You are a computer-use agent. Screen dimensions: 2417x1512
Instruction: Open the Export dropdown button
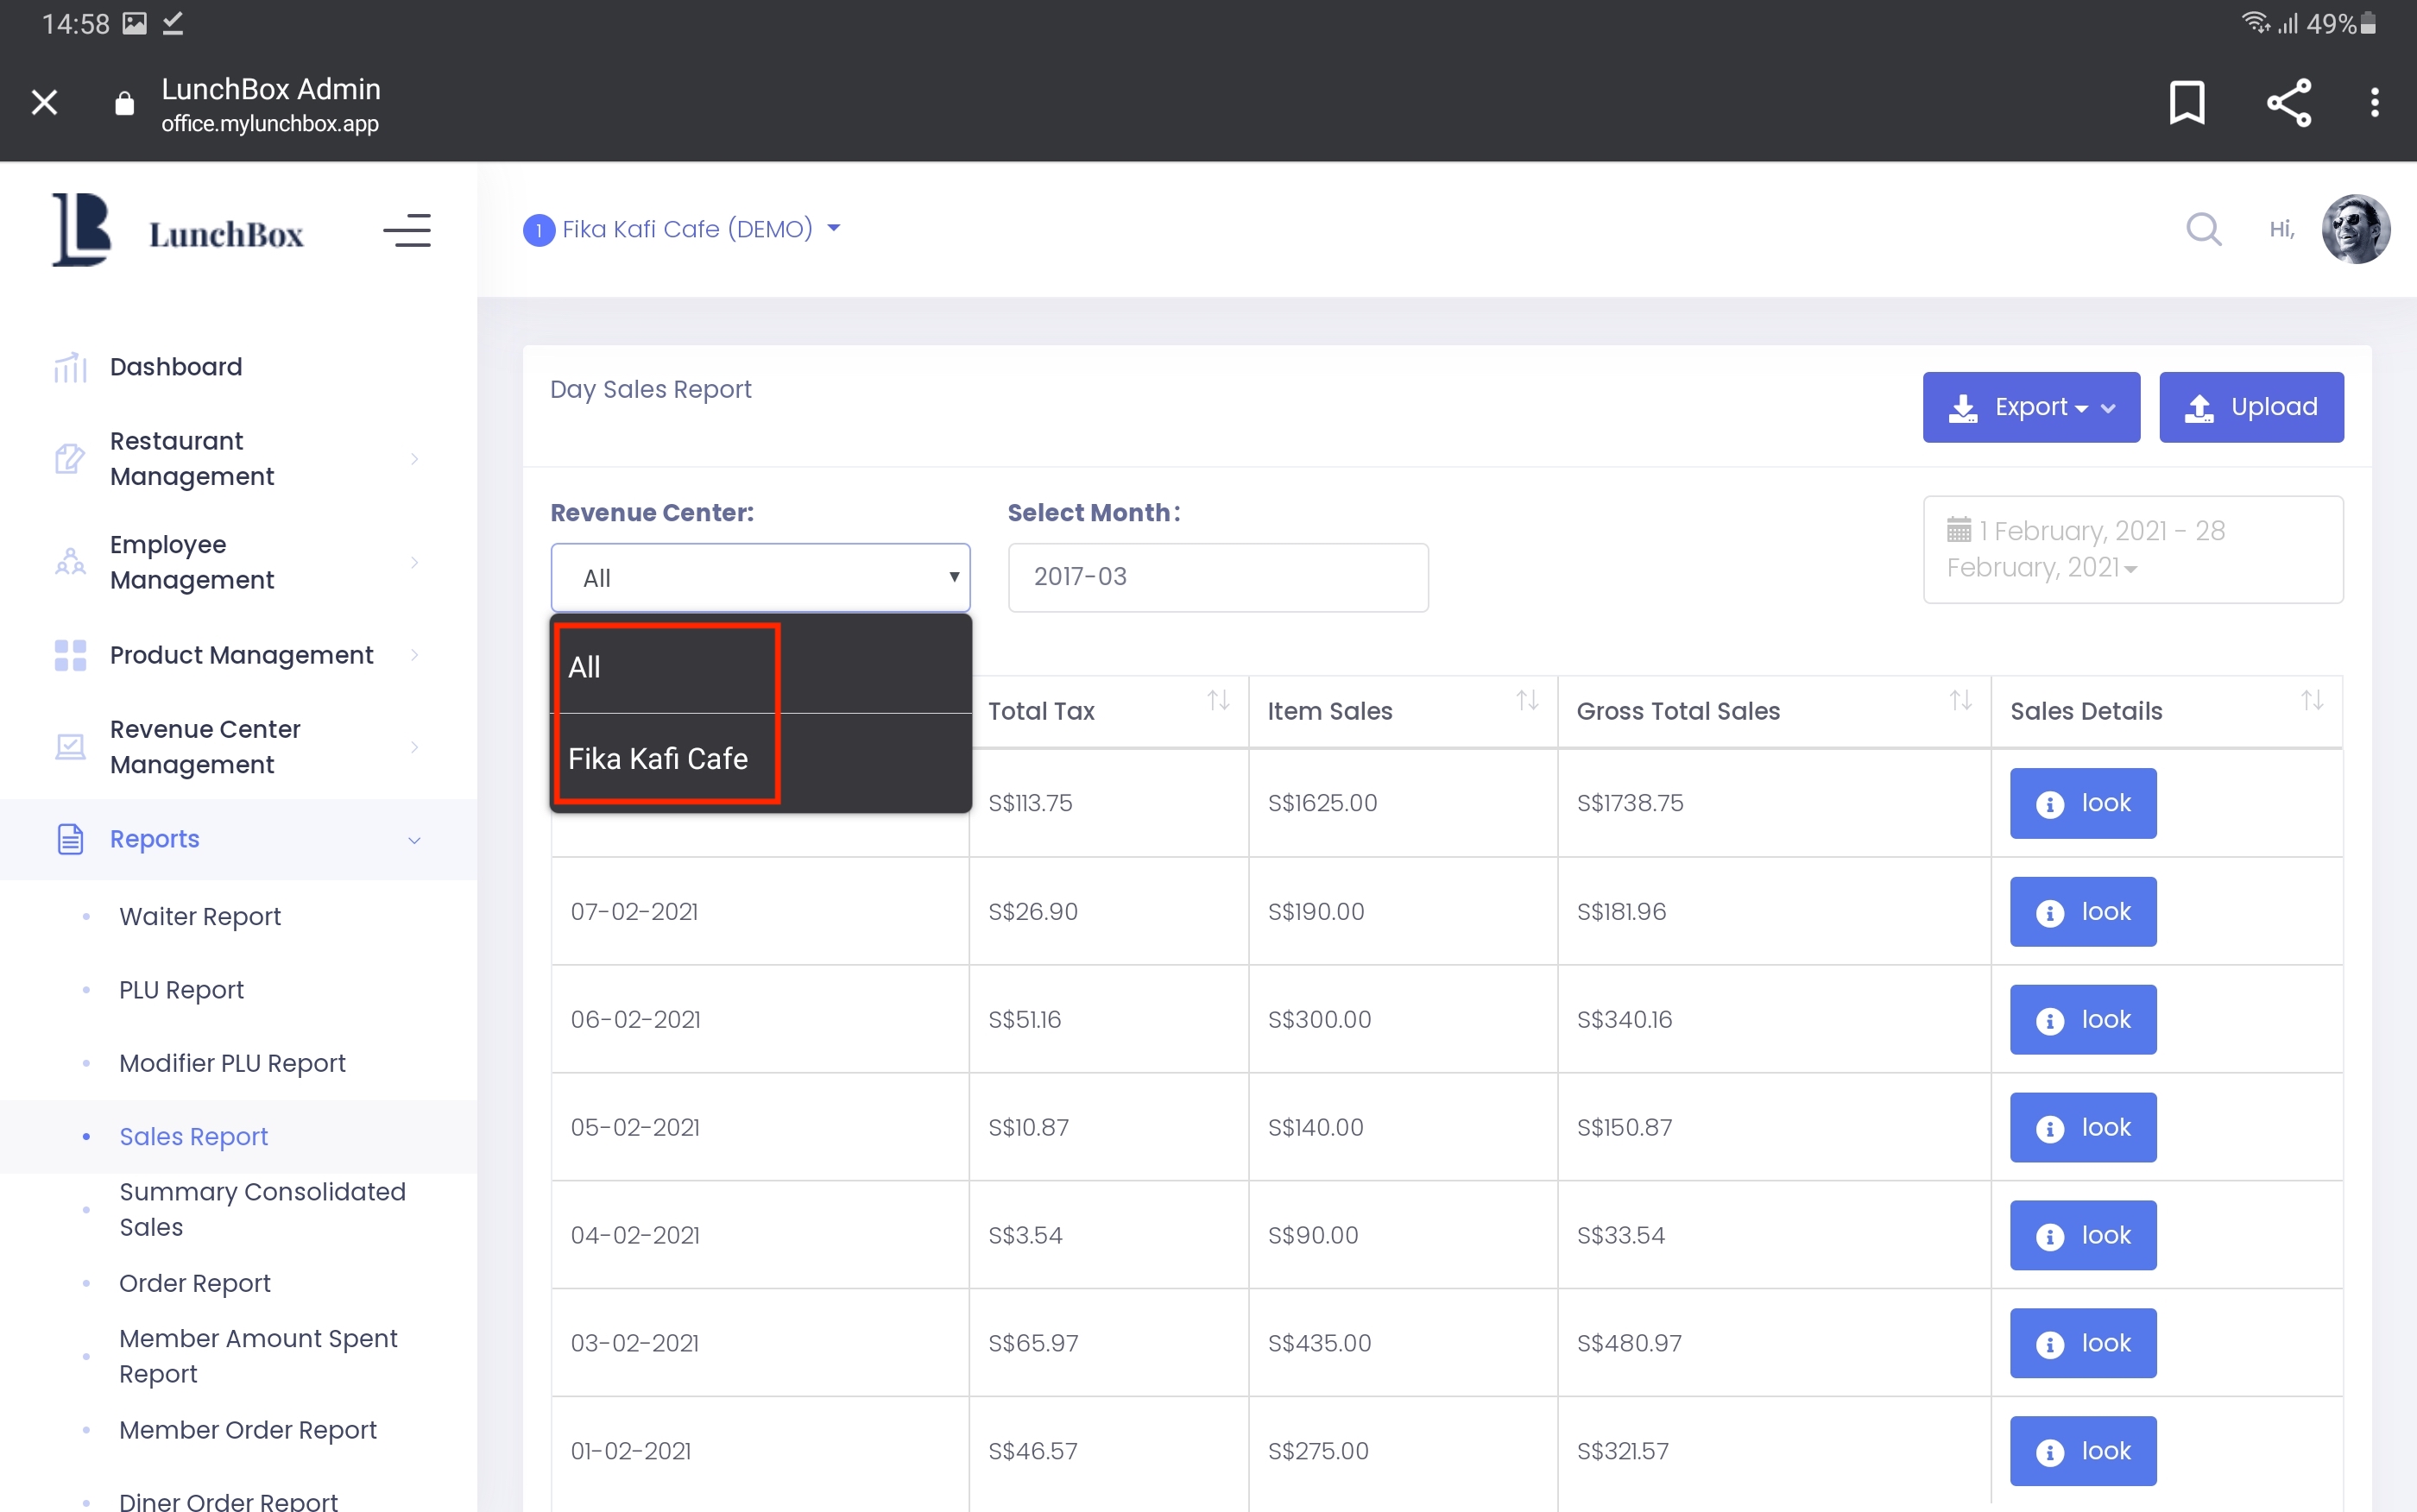pyautogui.click(x=2030, y=407)
